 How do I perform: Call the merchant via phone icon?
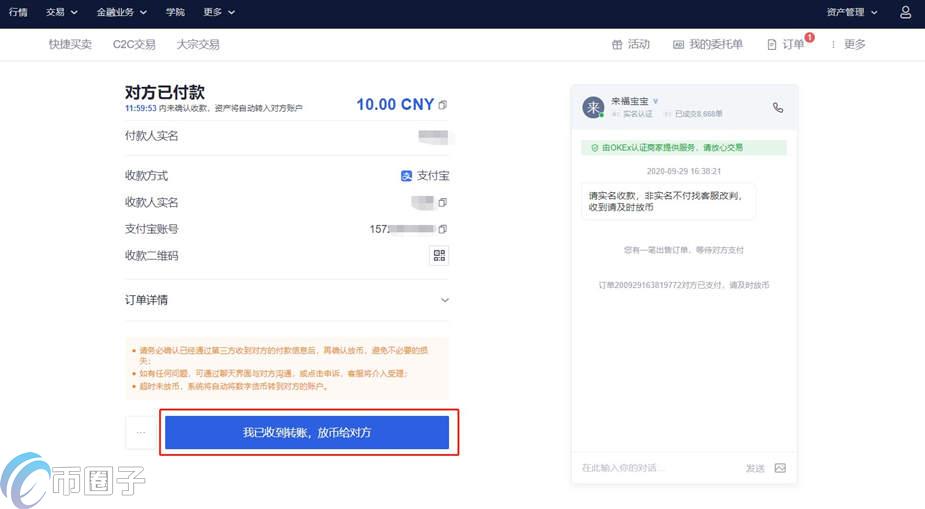tap(778, 107)
